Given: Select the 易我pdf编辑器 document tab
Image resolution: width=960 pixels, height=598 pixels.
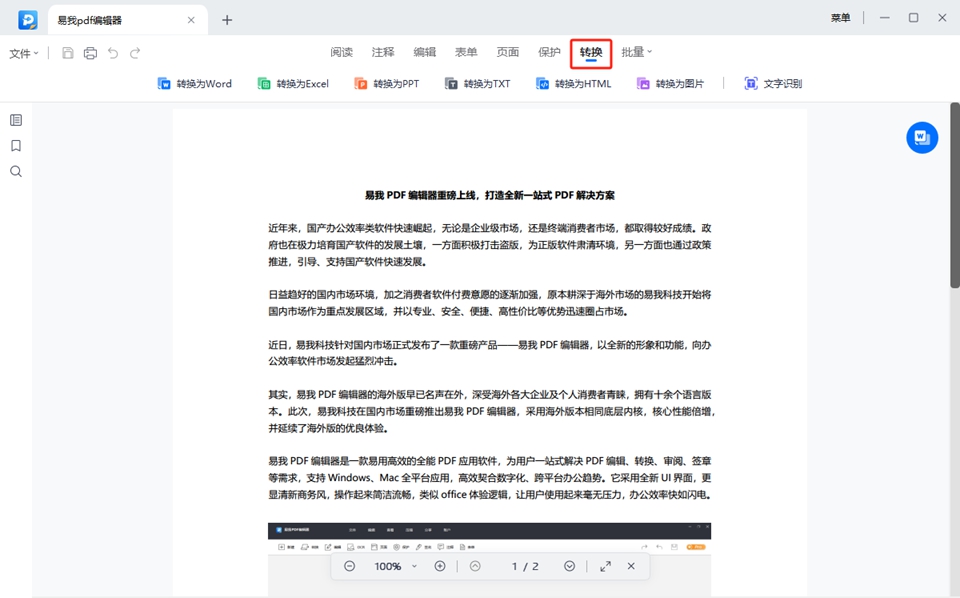Looking at the screenshot, I should [x=127, y=20].
